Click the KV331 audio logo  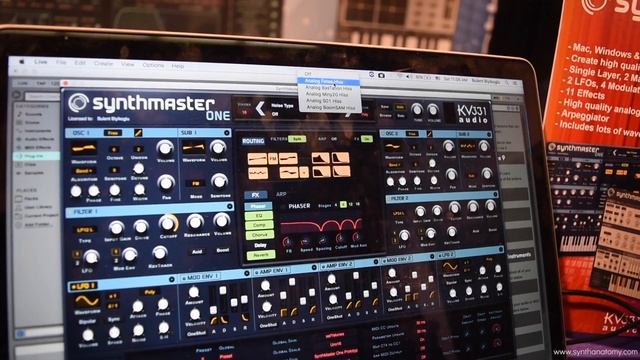472,113
